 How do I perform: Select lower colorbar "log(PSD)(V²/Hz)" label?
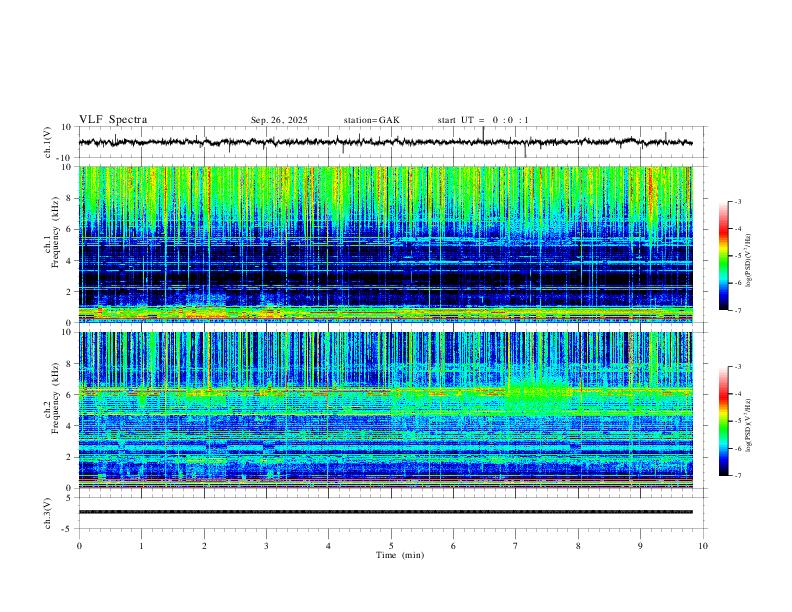749,425
